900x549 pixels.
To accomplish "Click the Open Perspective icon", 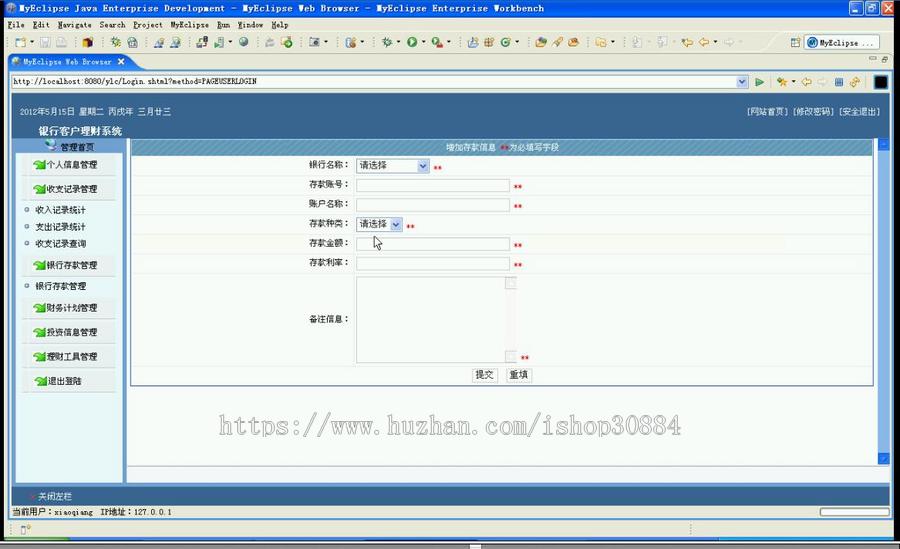I will (x=795, y=42).
